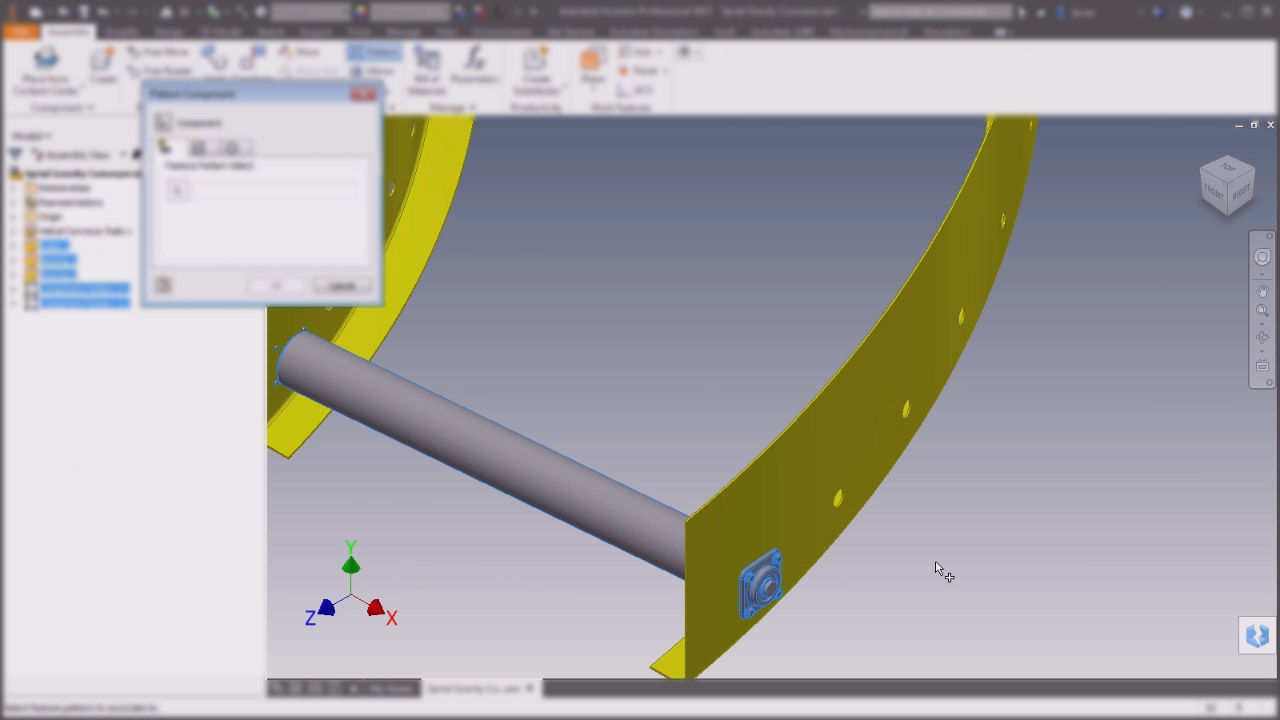Click the Feature Pattern Select input field
This screenshot has height=720, width=1280.
[275, 190]
